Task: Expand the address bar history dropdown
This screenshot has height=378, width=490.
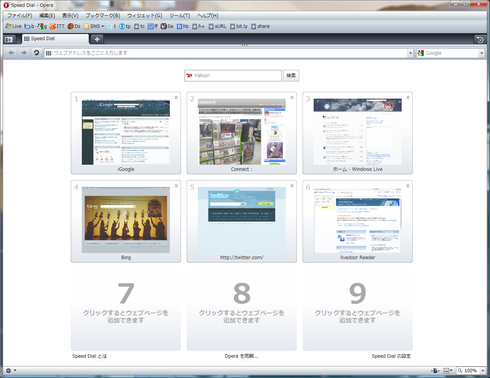Action: [x=410, y=53]
